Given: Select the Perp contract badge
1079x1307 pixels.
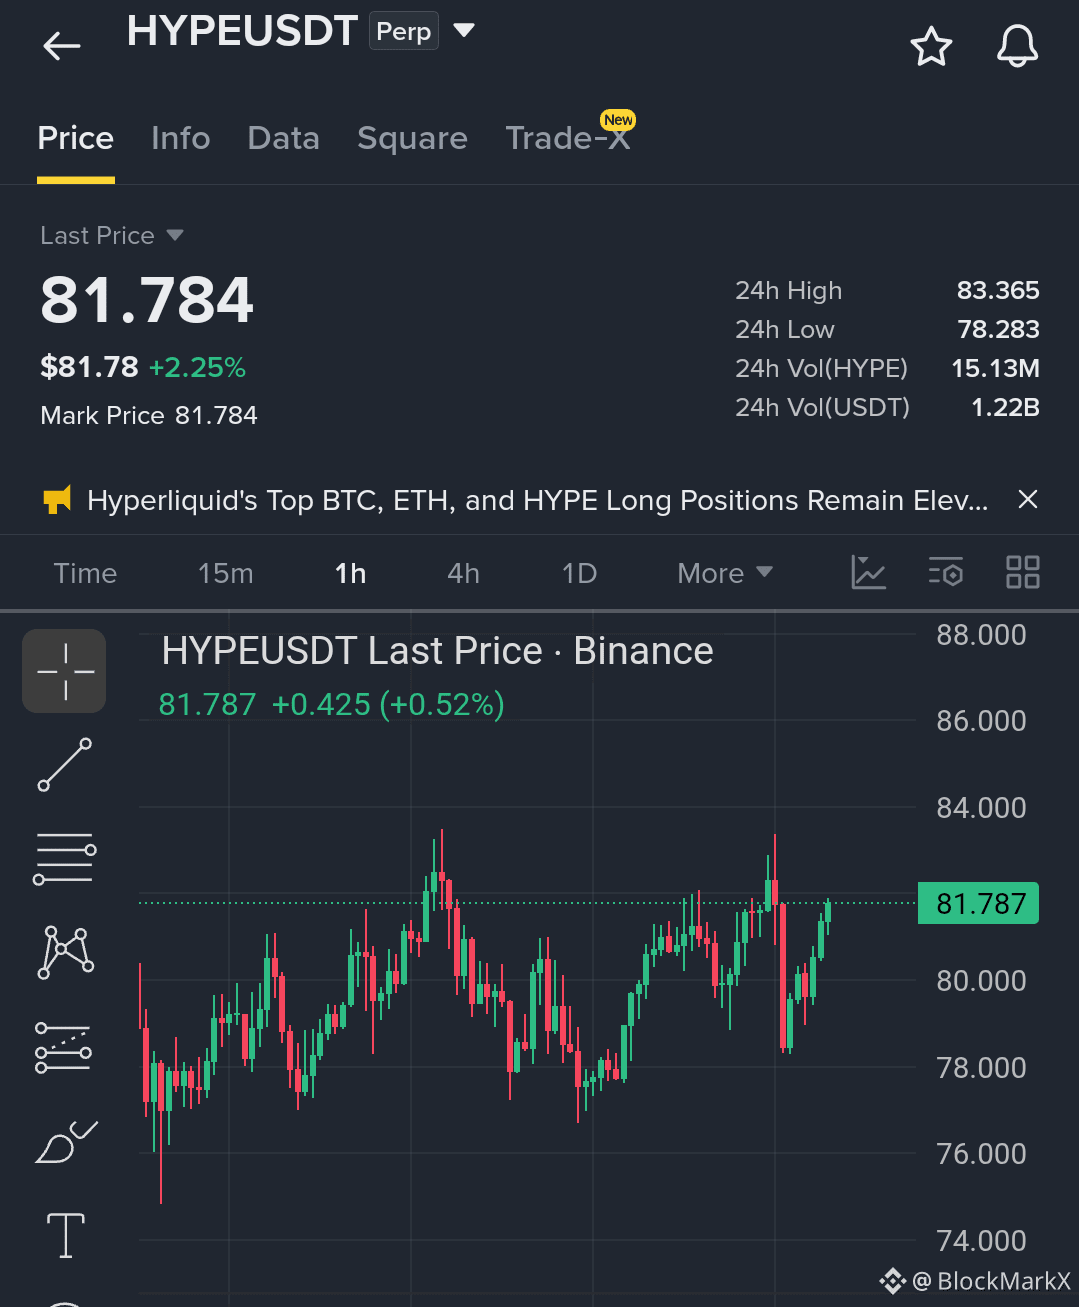Looking at the screenshot, I should click(x=404, y=31).
